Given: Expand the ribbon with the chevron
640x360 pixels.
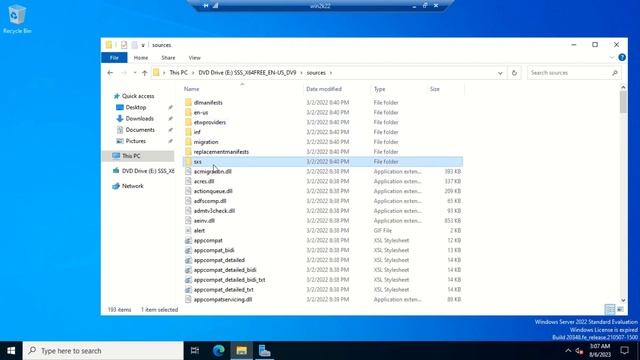Looking at the screenshot, I should tap(611, 58).
